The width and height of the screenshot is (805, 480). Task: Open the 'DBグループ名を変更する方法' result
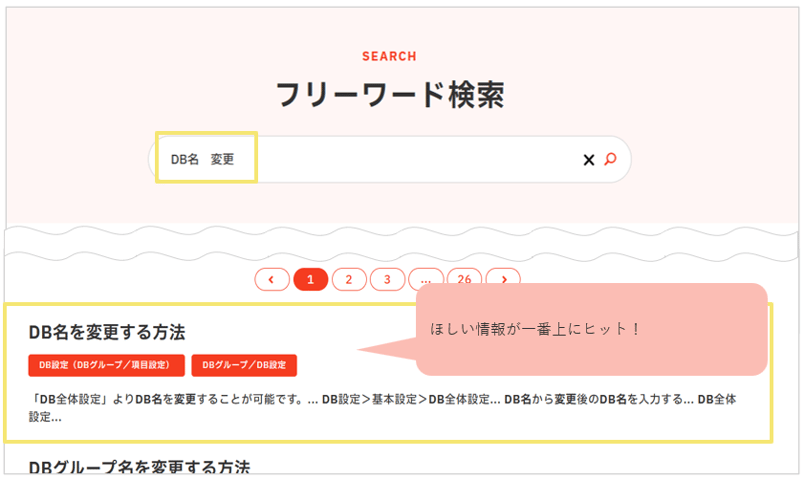click(x=139, y=467)
